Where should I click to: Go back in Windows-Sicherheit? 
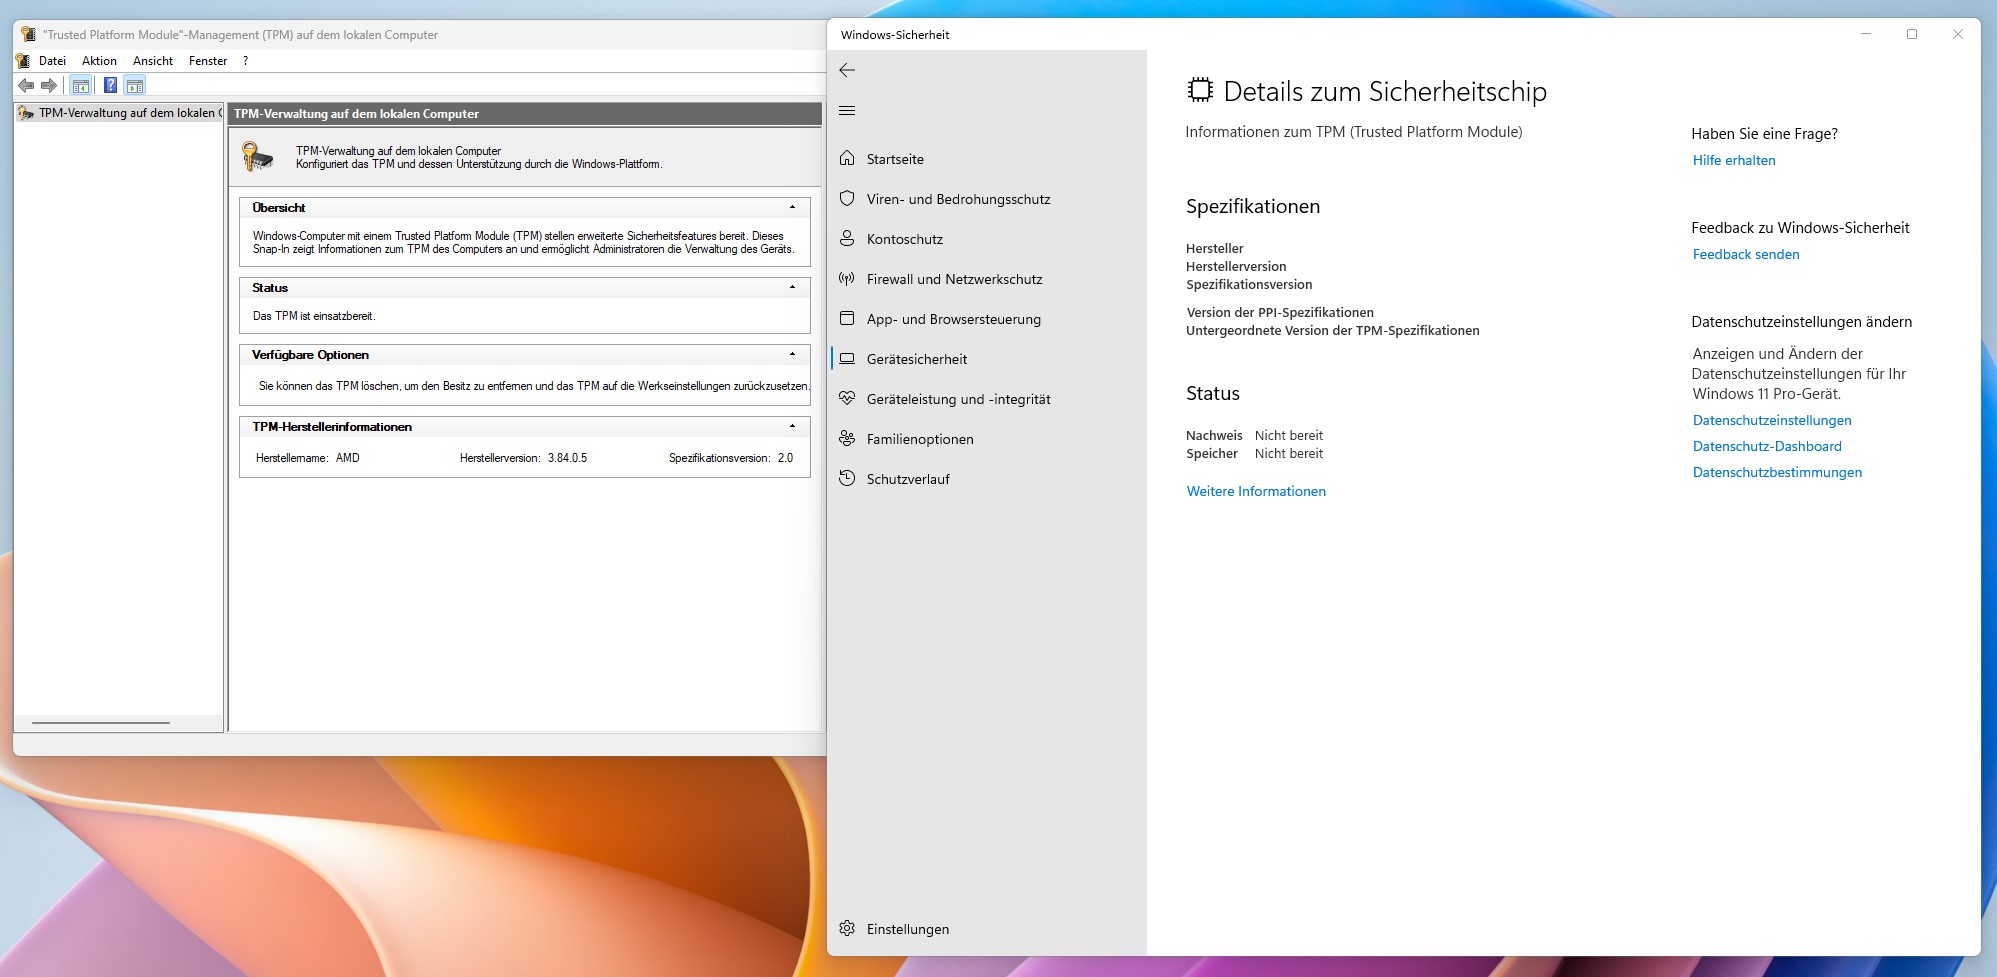point(847,70)
